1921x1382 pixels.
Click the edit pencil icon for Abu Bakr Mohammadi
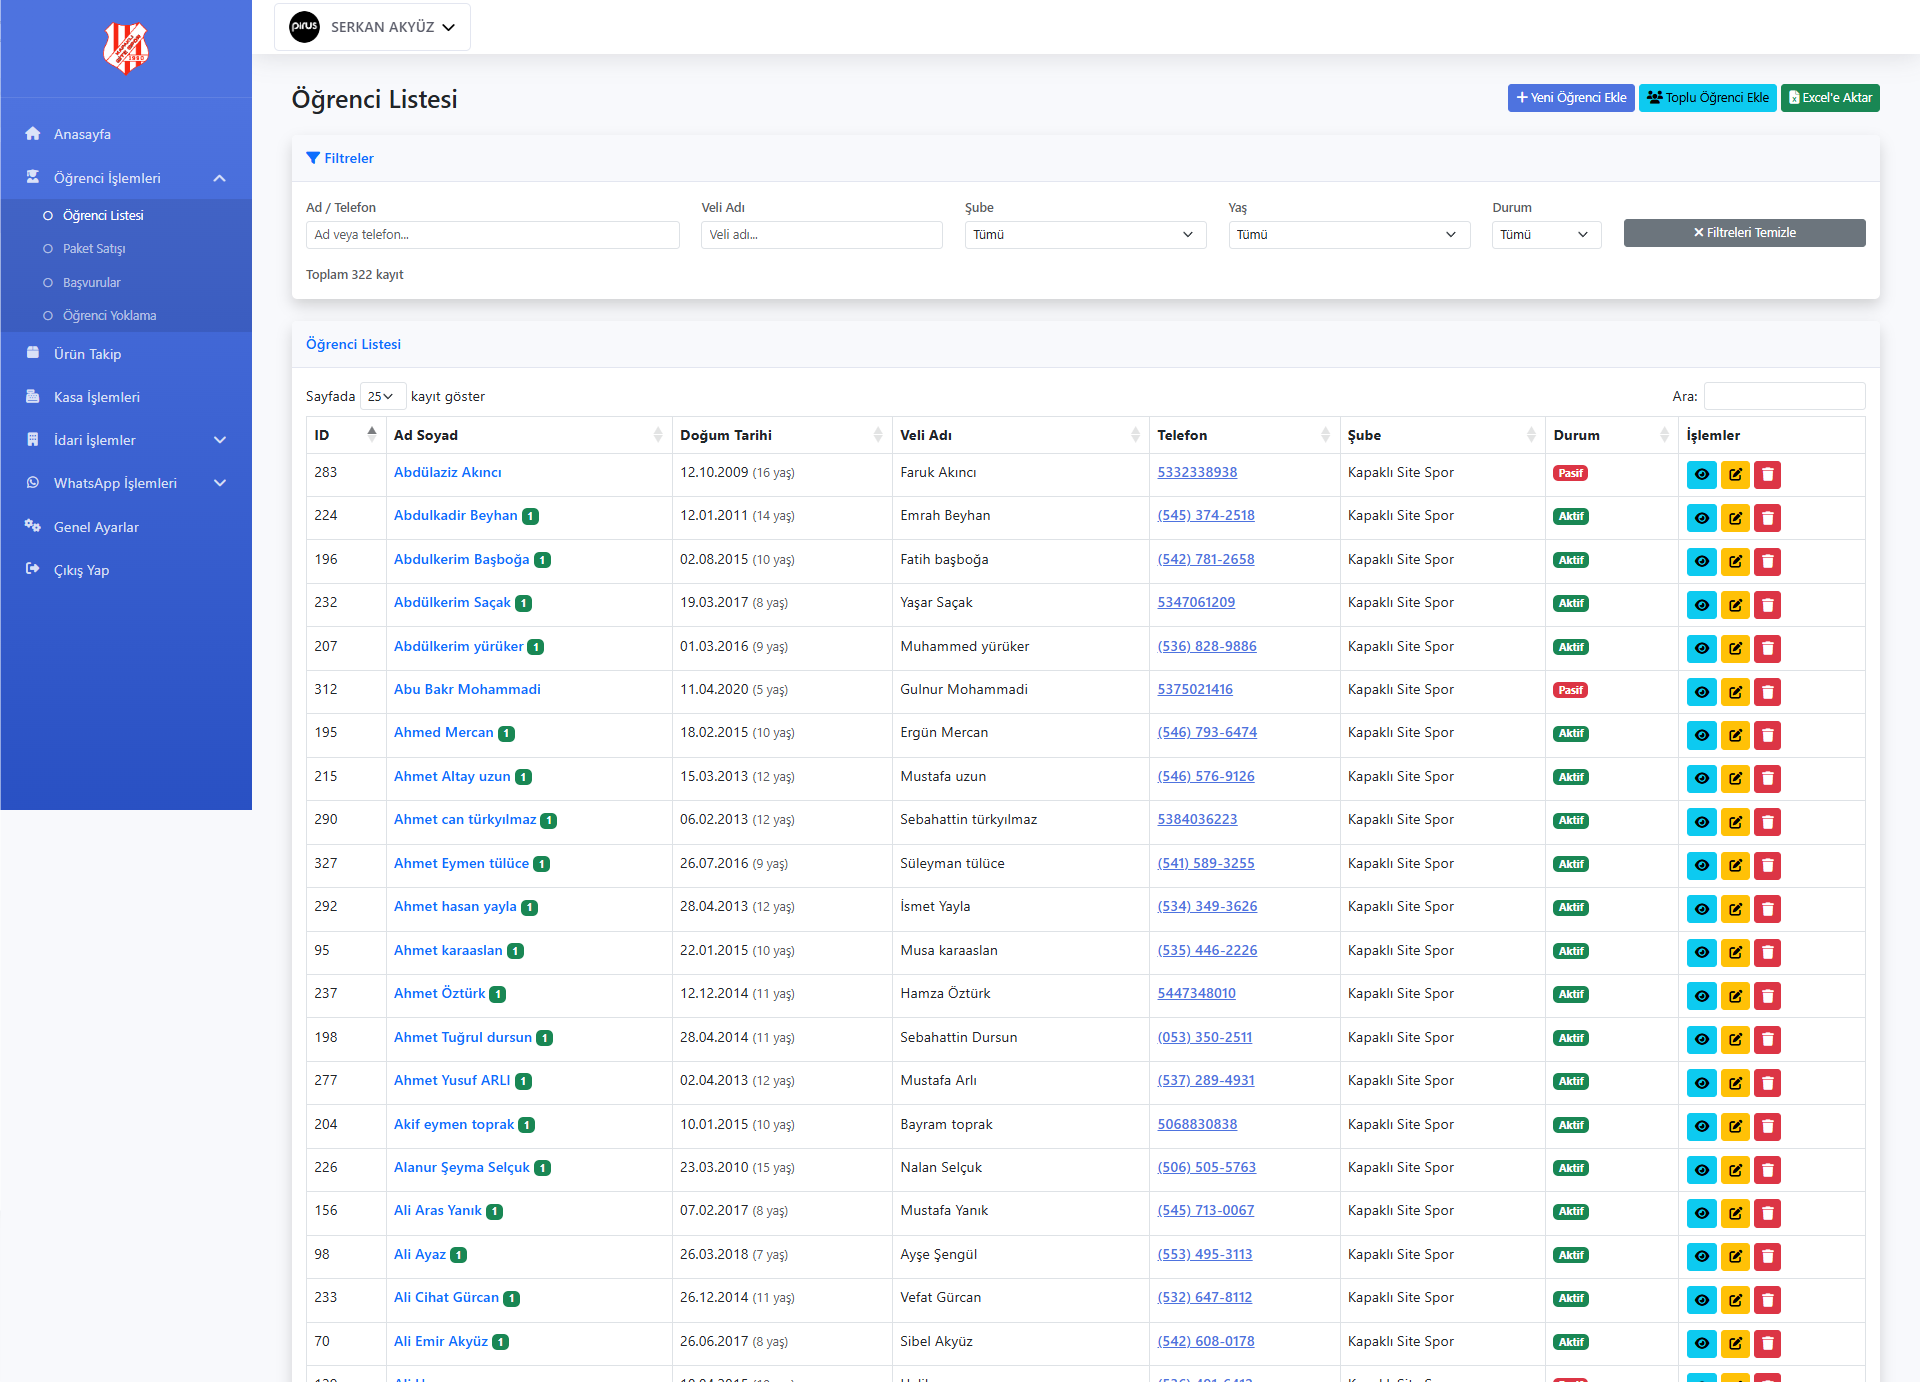pyautogui.click(x=1735, y=692)
